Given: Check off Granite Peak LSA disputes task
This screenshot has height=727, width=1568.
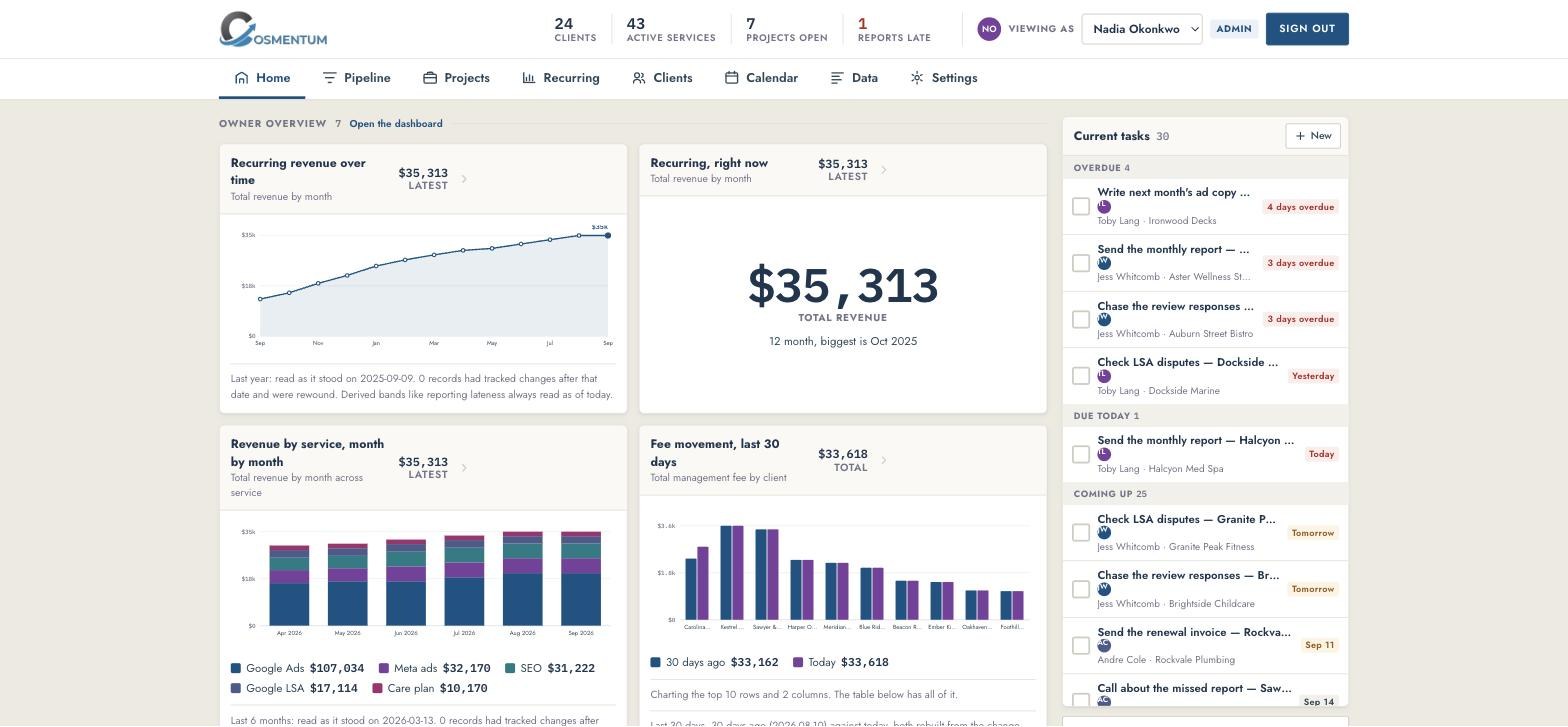Looking at the screenshot, I should 1081,533.
